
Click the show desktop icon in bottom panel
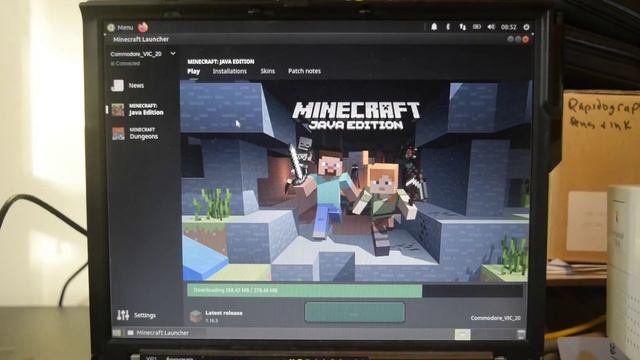117,333
